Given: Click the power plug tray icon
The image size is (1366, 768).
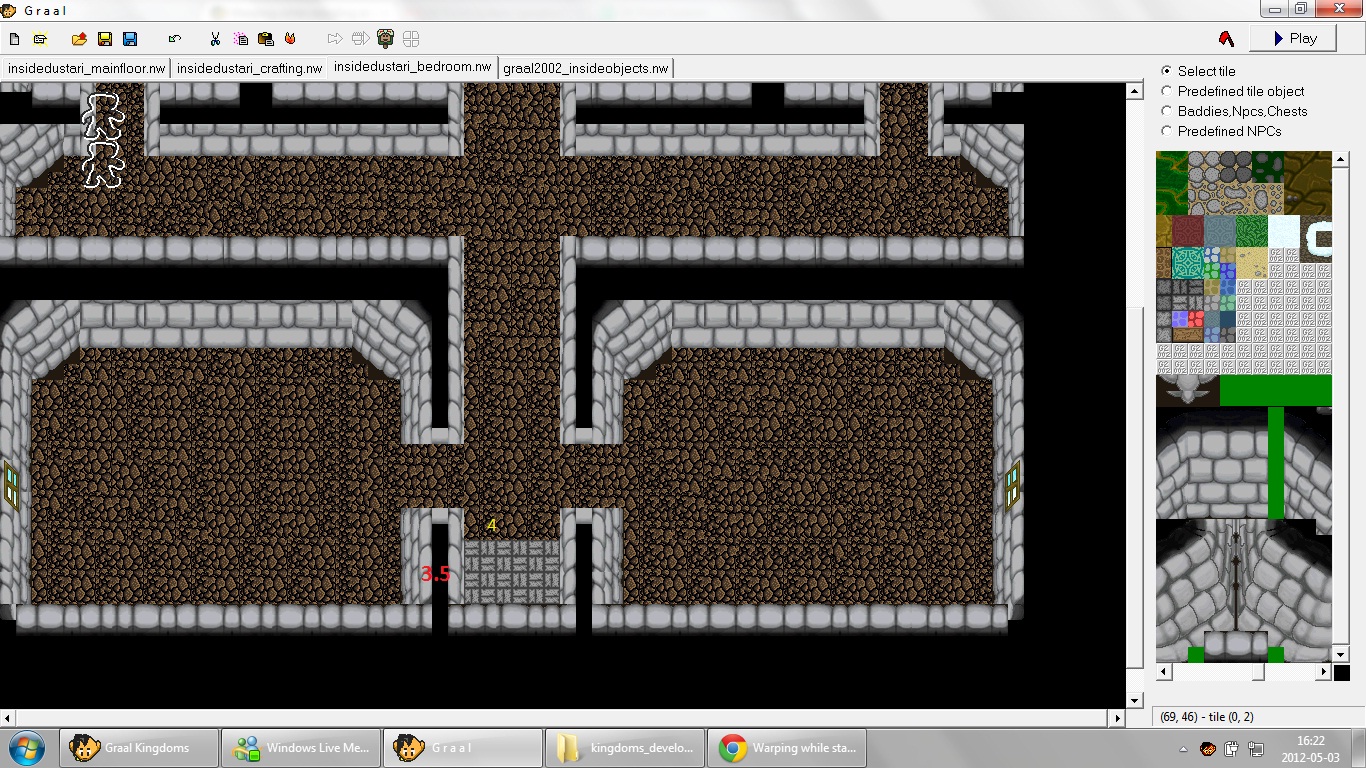Looking at the screenshot, I should click(1231, 748).
